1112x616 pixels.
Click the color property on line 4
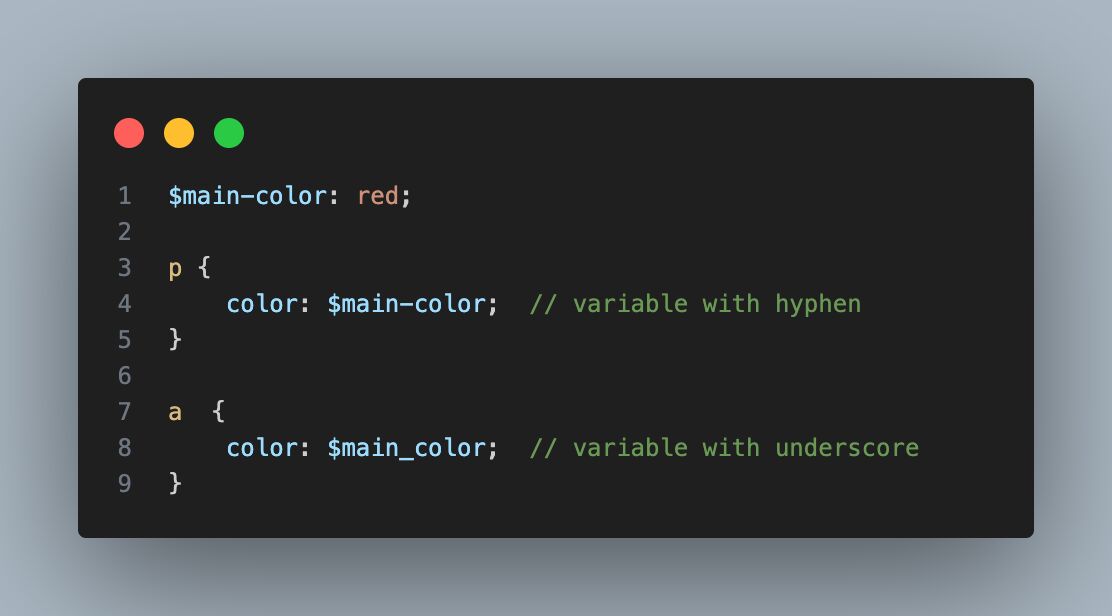coord(262,304)
